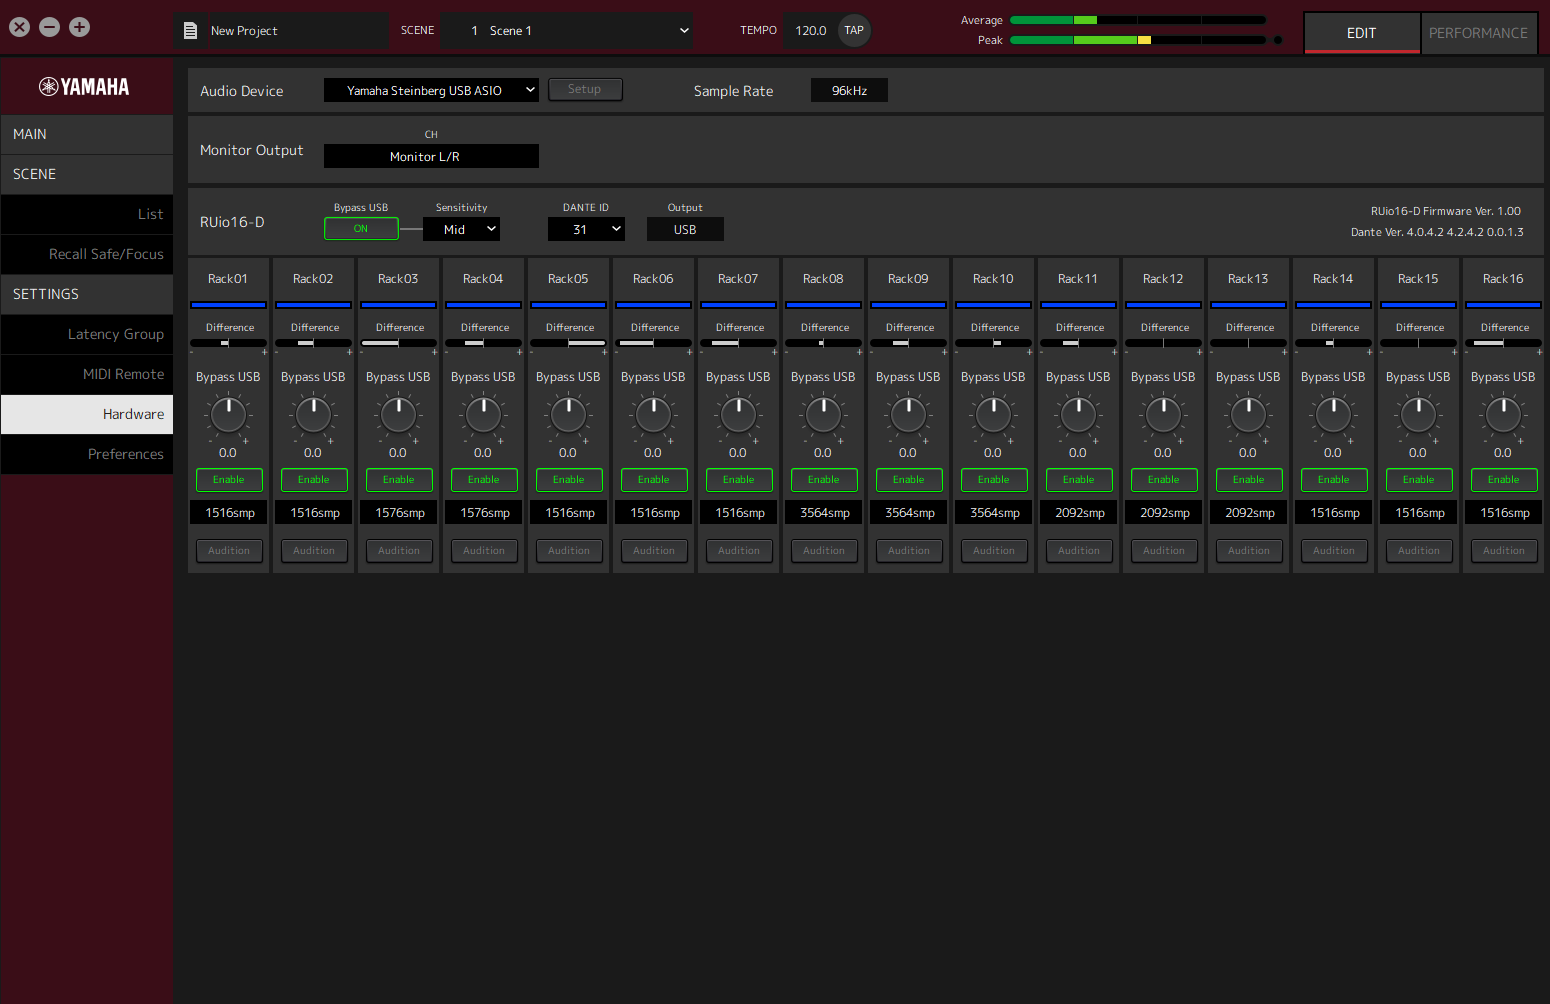The width and height of the screenshot is (1550, 1004).
Task: Click the Rack02 Difference slider
Action: point(314,343)
